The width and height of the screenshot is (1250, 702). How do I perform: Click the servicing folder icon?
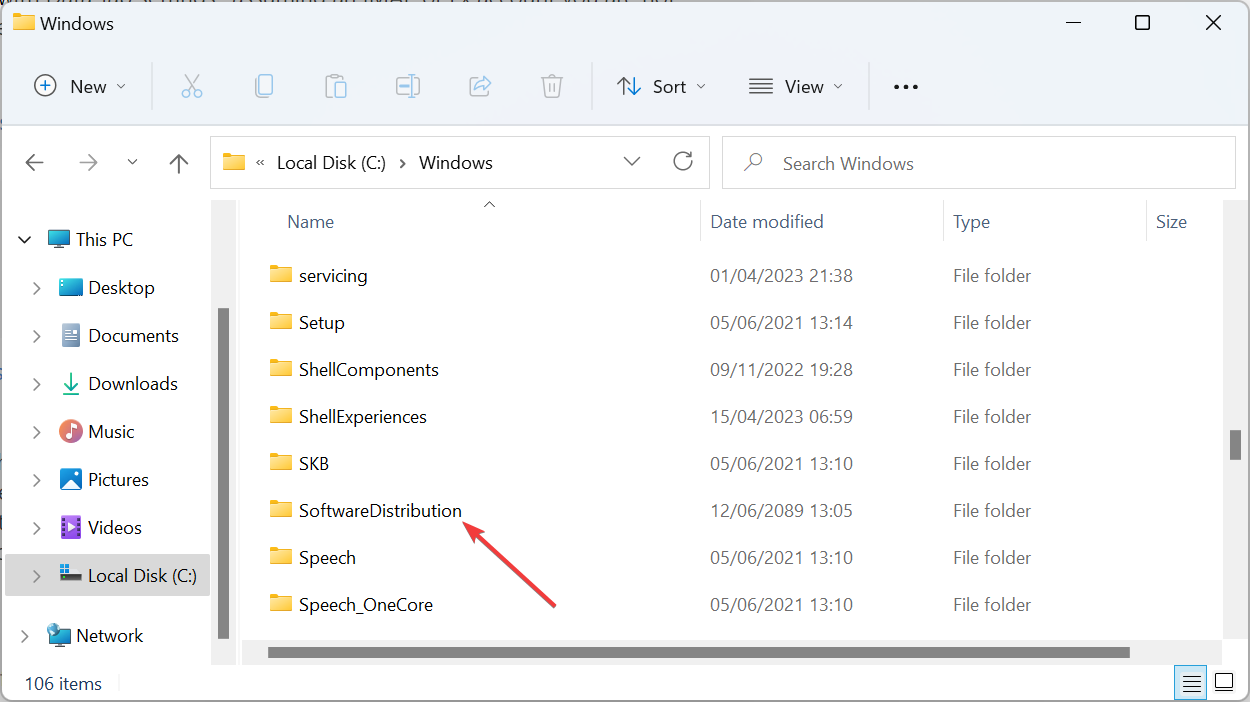(x=280, y=274)
